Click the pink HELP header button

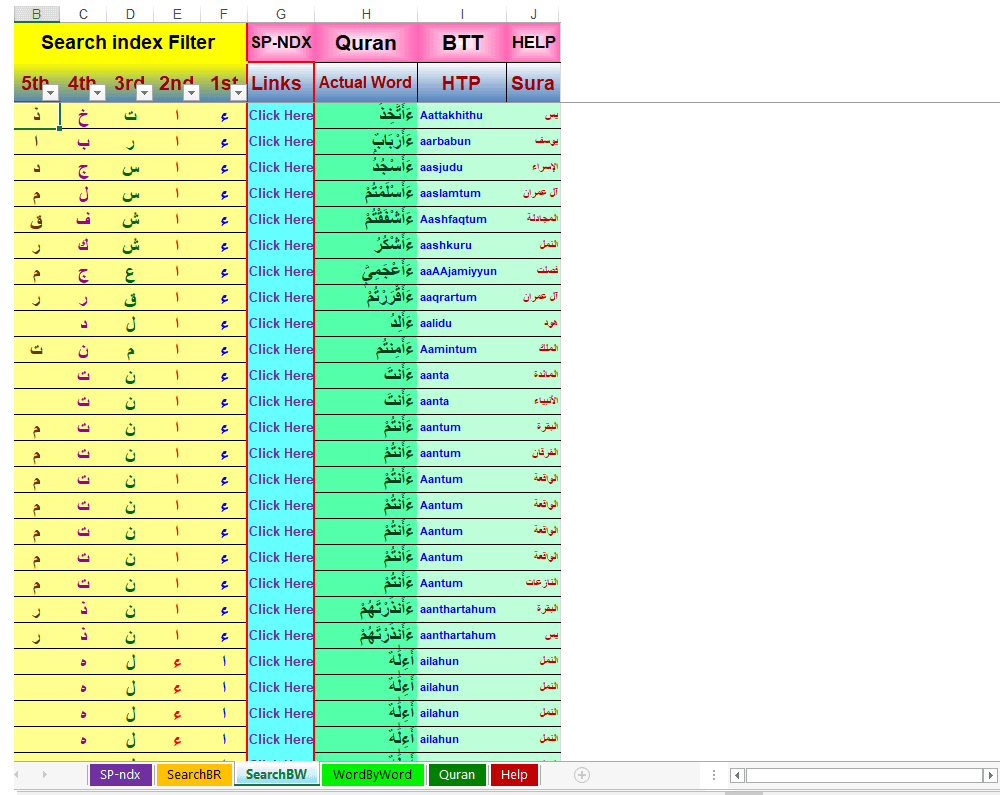(533, 43)
